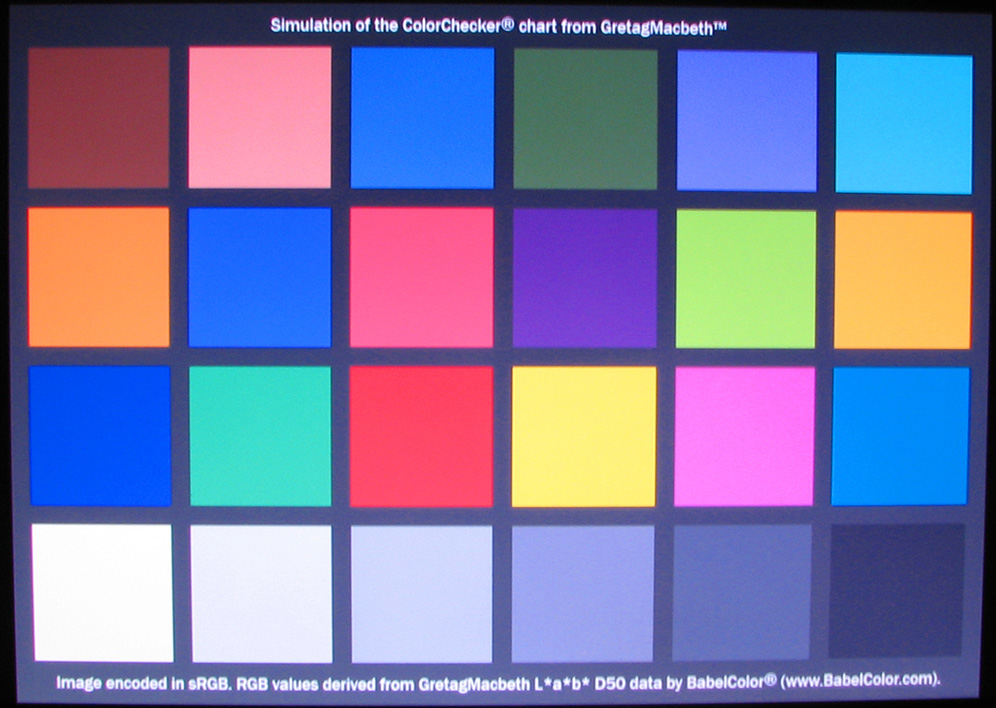Click the bright cyan sky-blue swatch
The image size is (996, 708).
[903, 123]
